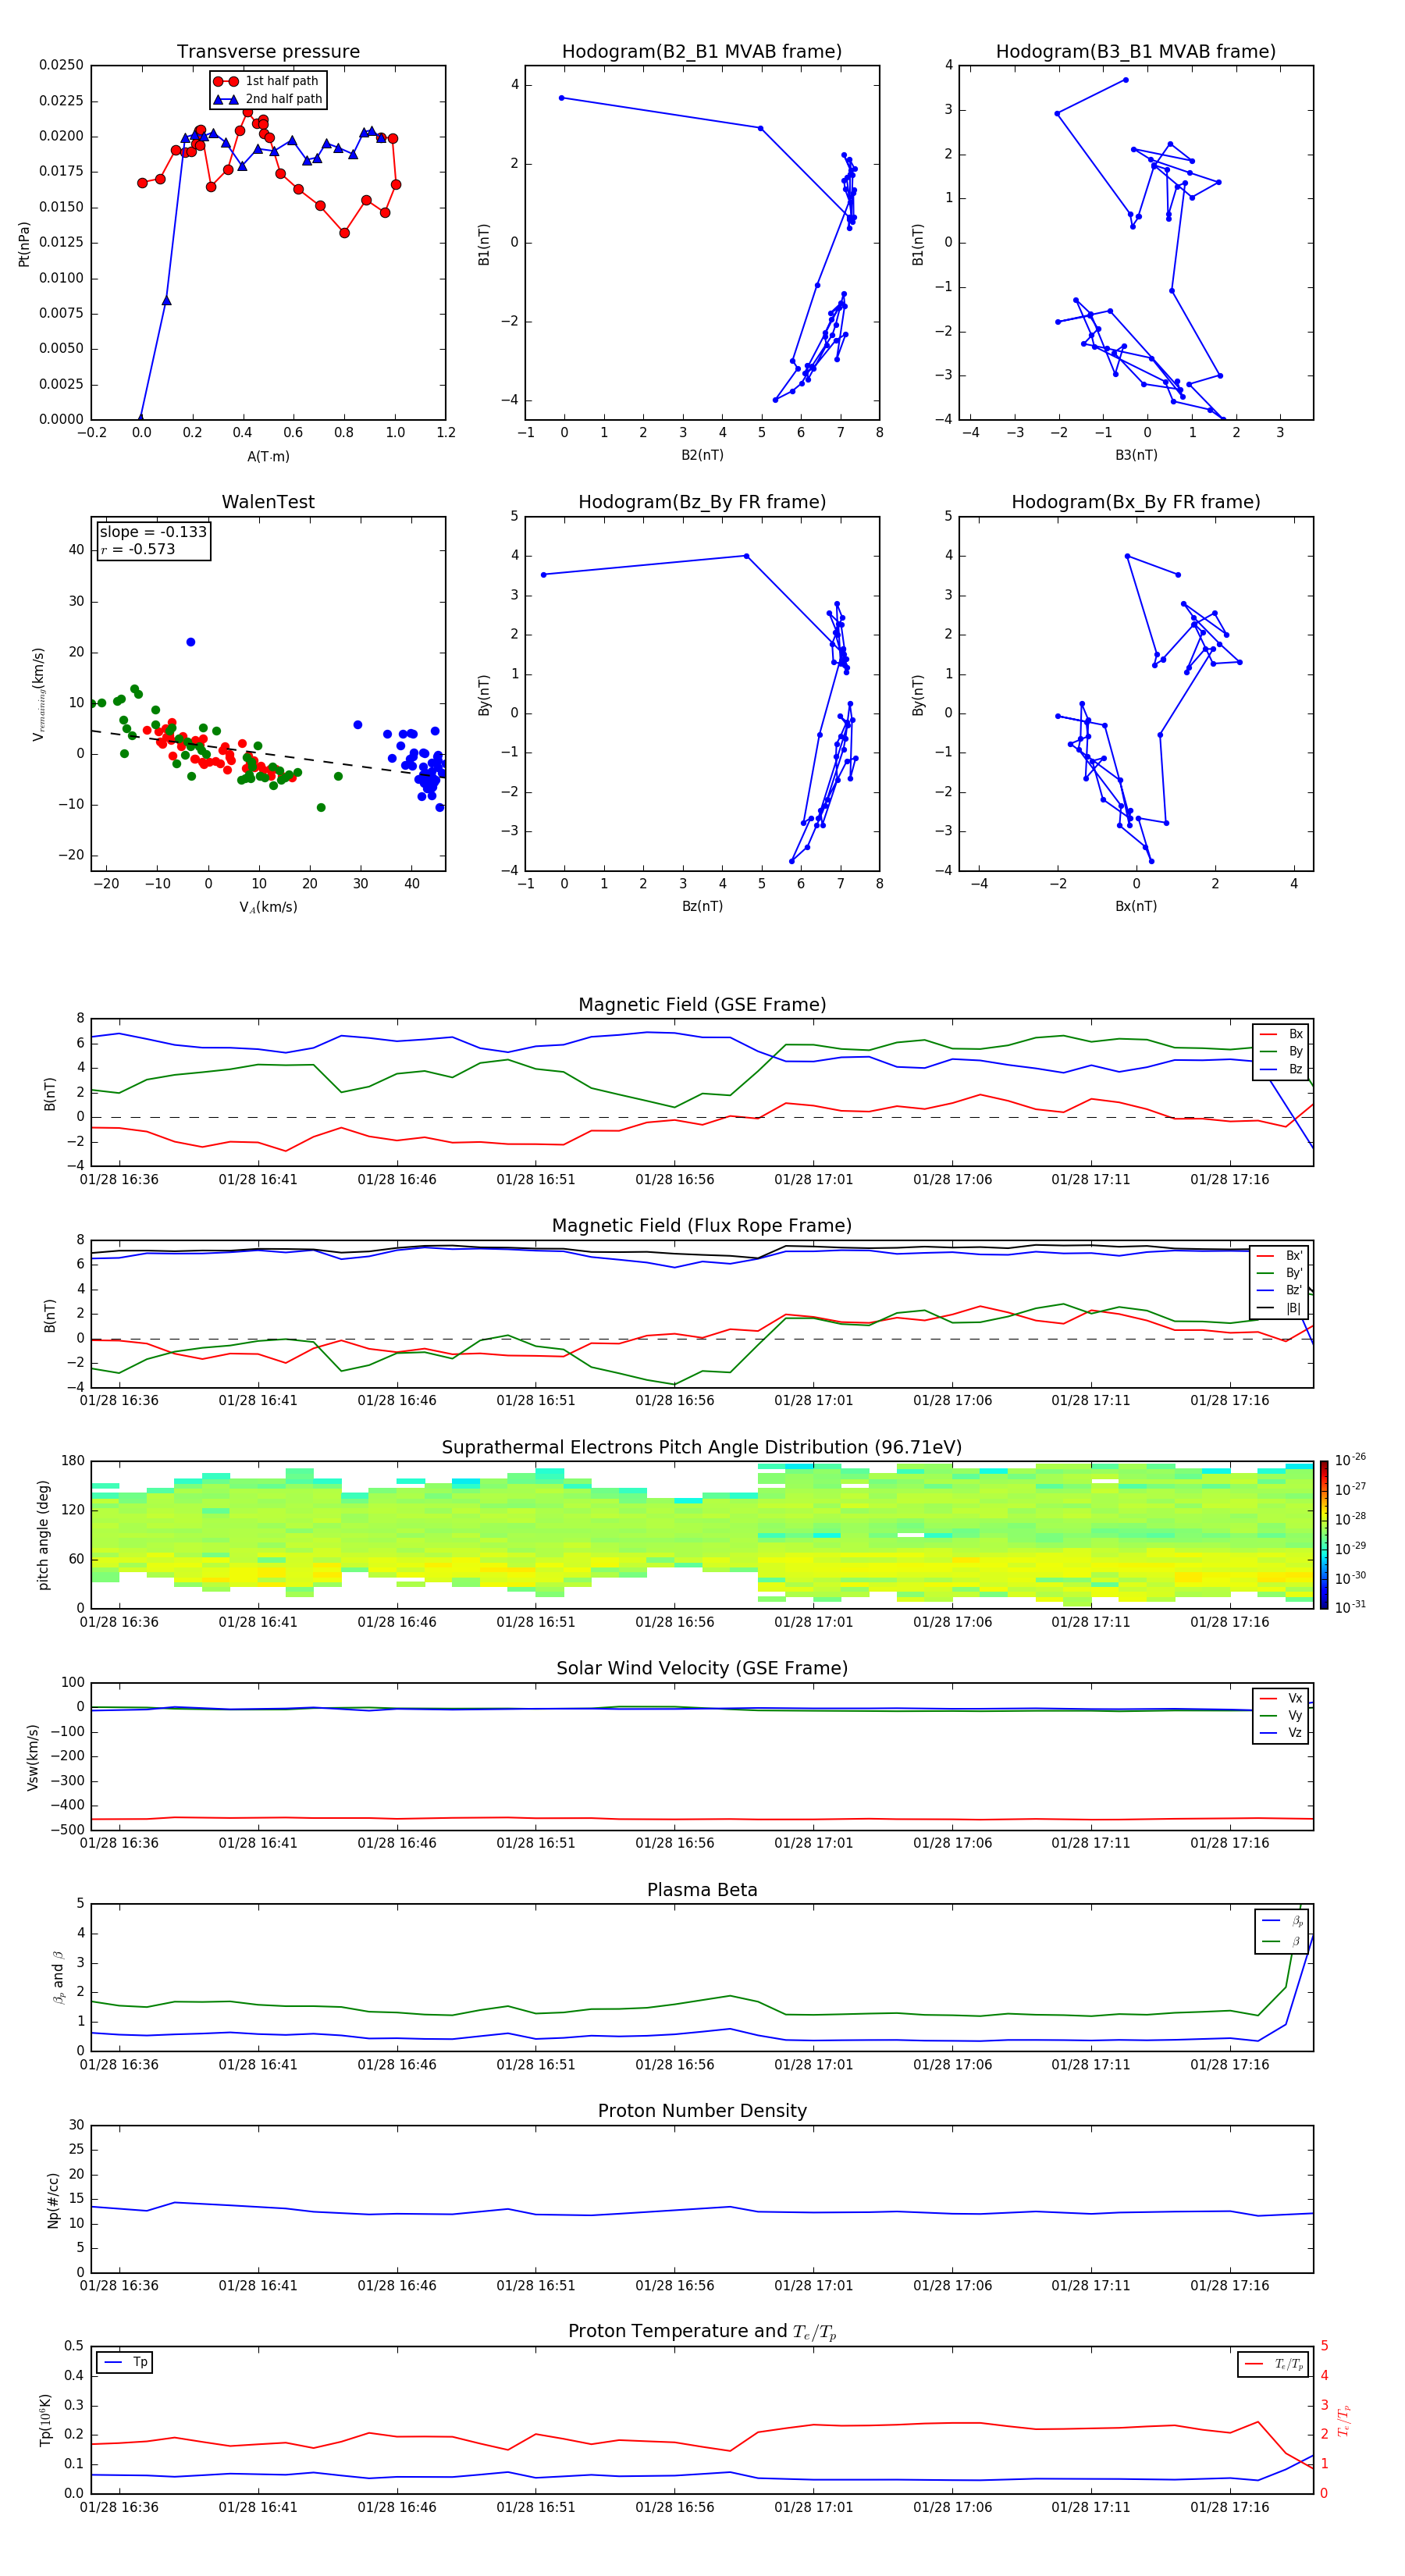Click the 'Transverse pressure' plot title
Viewport: 1405px width, 2576px height.
point(268,52)
